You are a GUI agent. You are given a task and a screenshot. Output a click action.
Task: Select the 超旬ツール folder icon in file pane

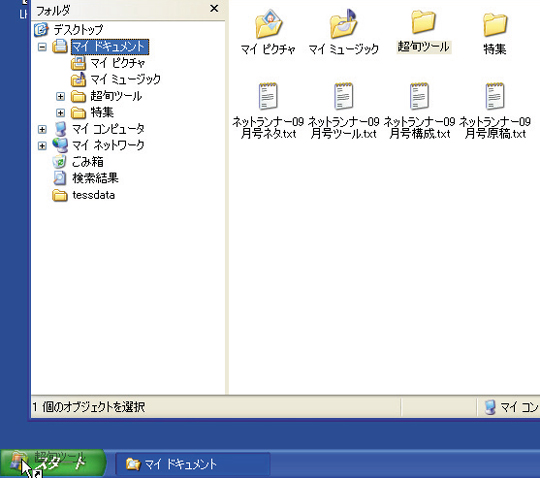pos(423,22)
